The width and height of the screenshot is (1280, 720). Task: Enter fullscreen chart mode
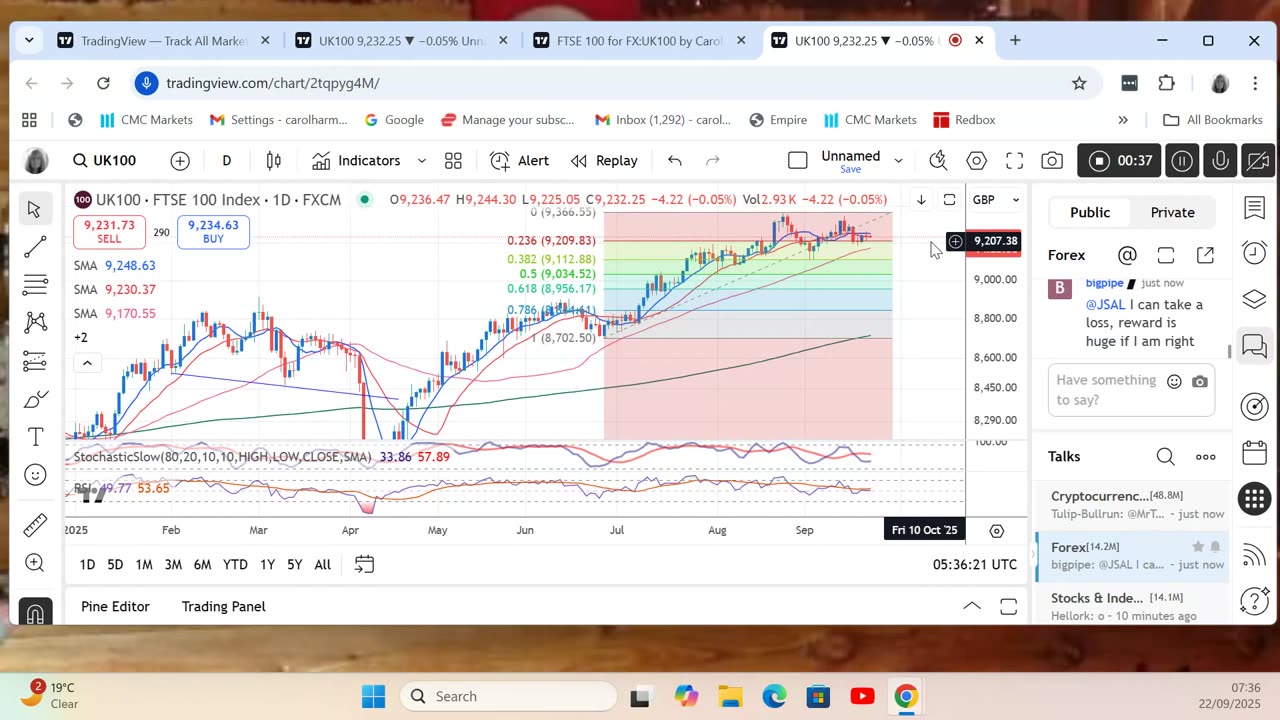point(1014,161)
